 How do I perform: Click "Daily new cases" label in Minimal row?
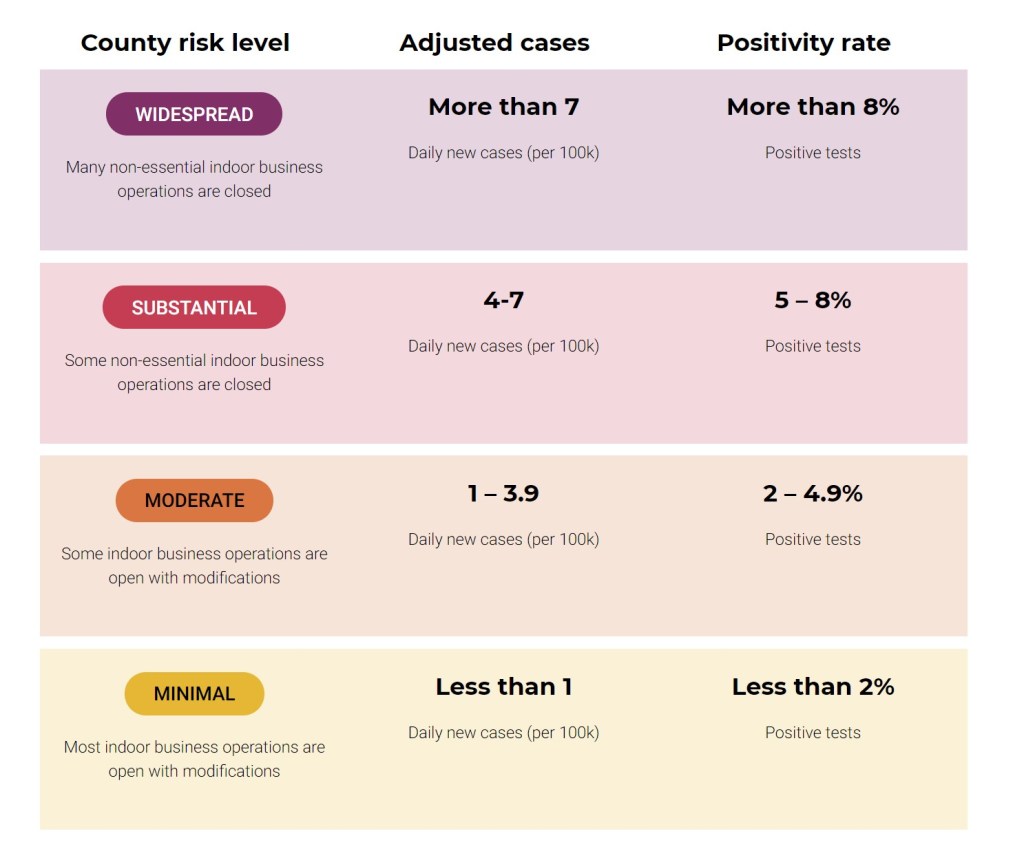click(x=503, y=733)
